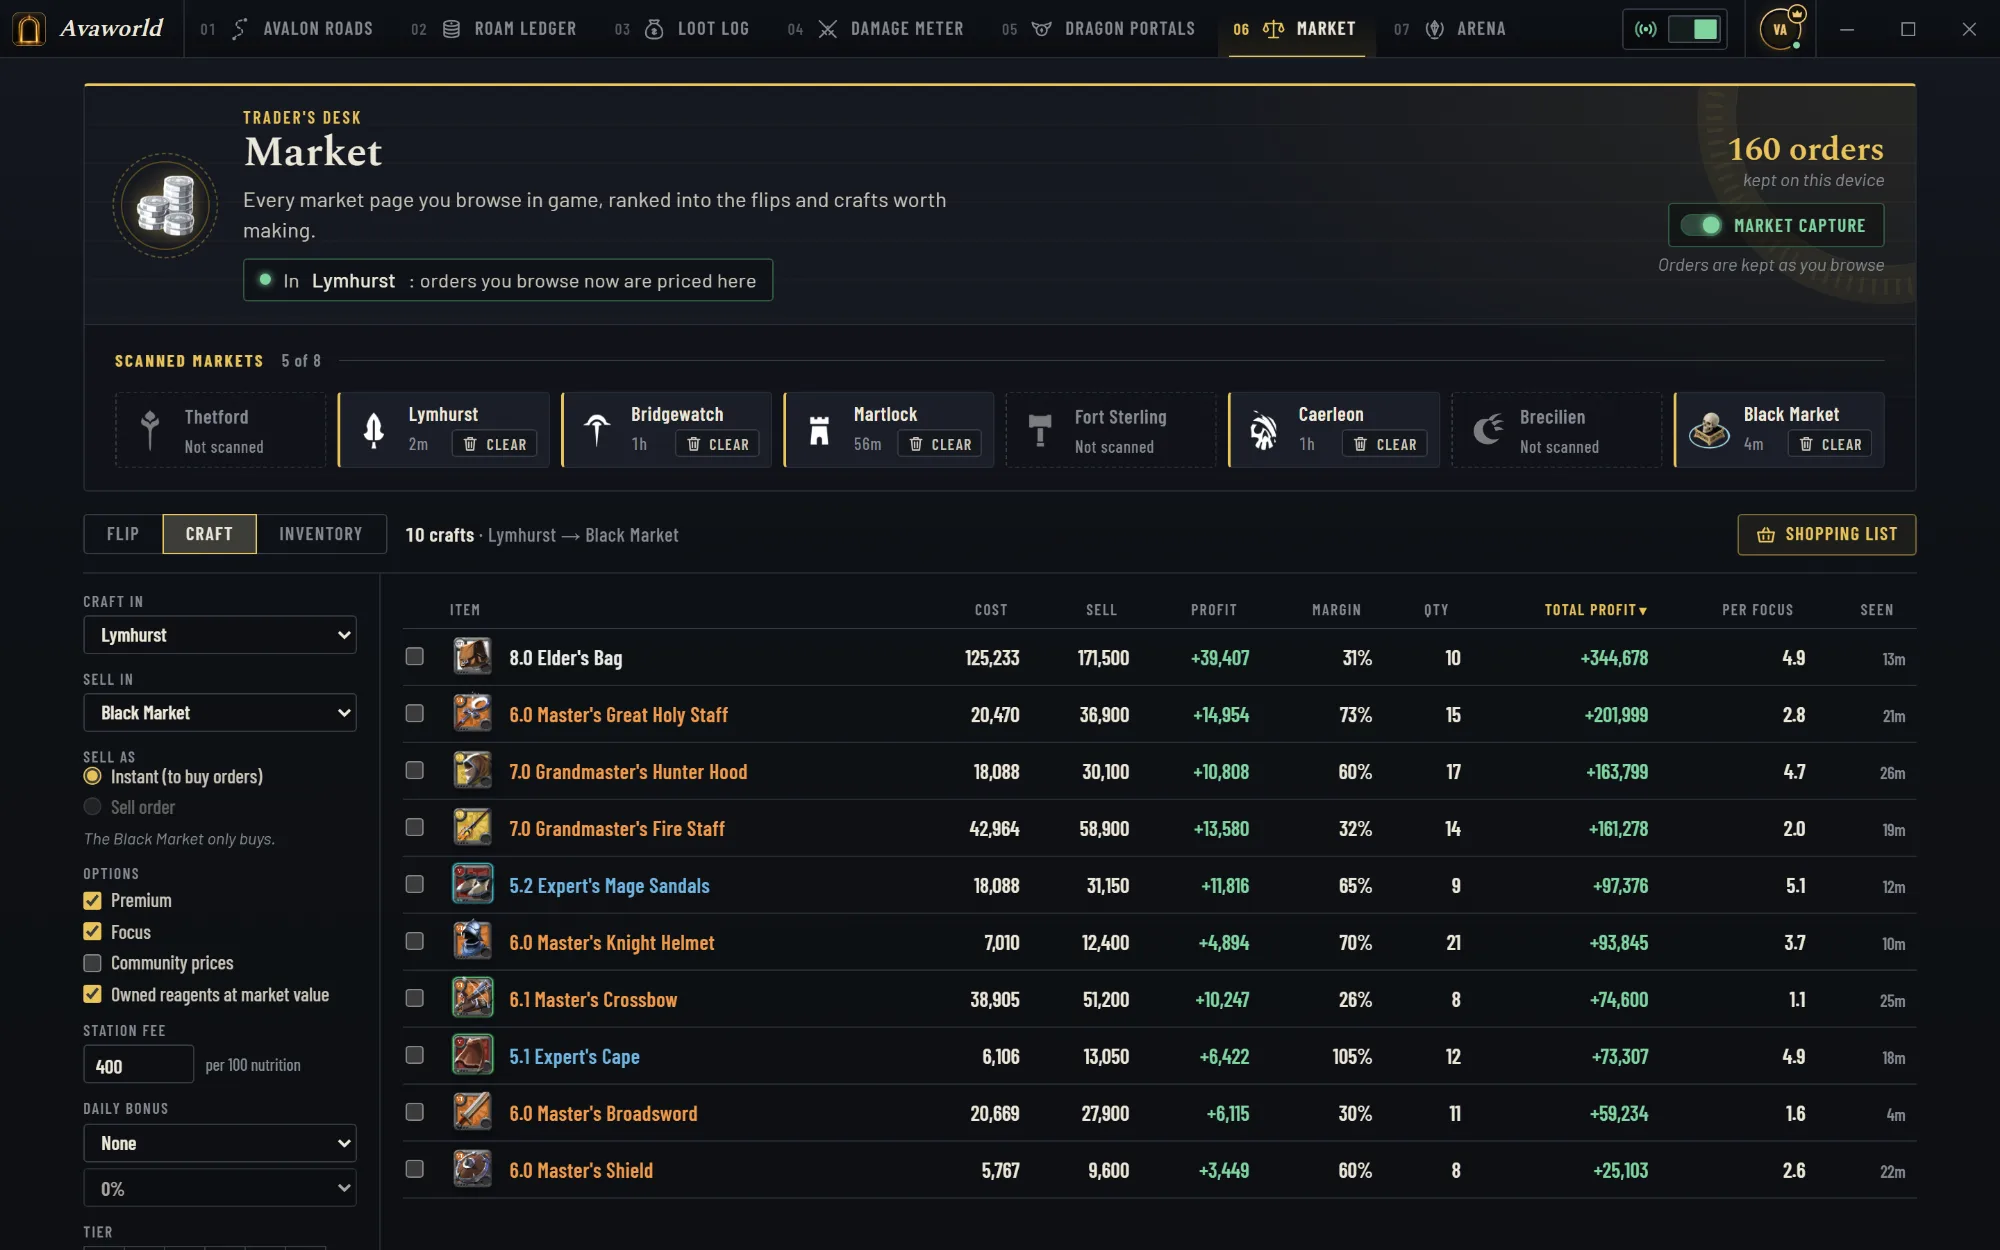The width and height of the screenshot is (2000, 1250).
Task: Click the VA profile avatar with crown
Action: click(x=1781, y=29)
